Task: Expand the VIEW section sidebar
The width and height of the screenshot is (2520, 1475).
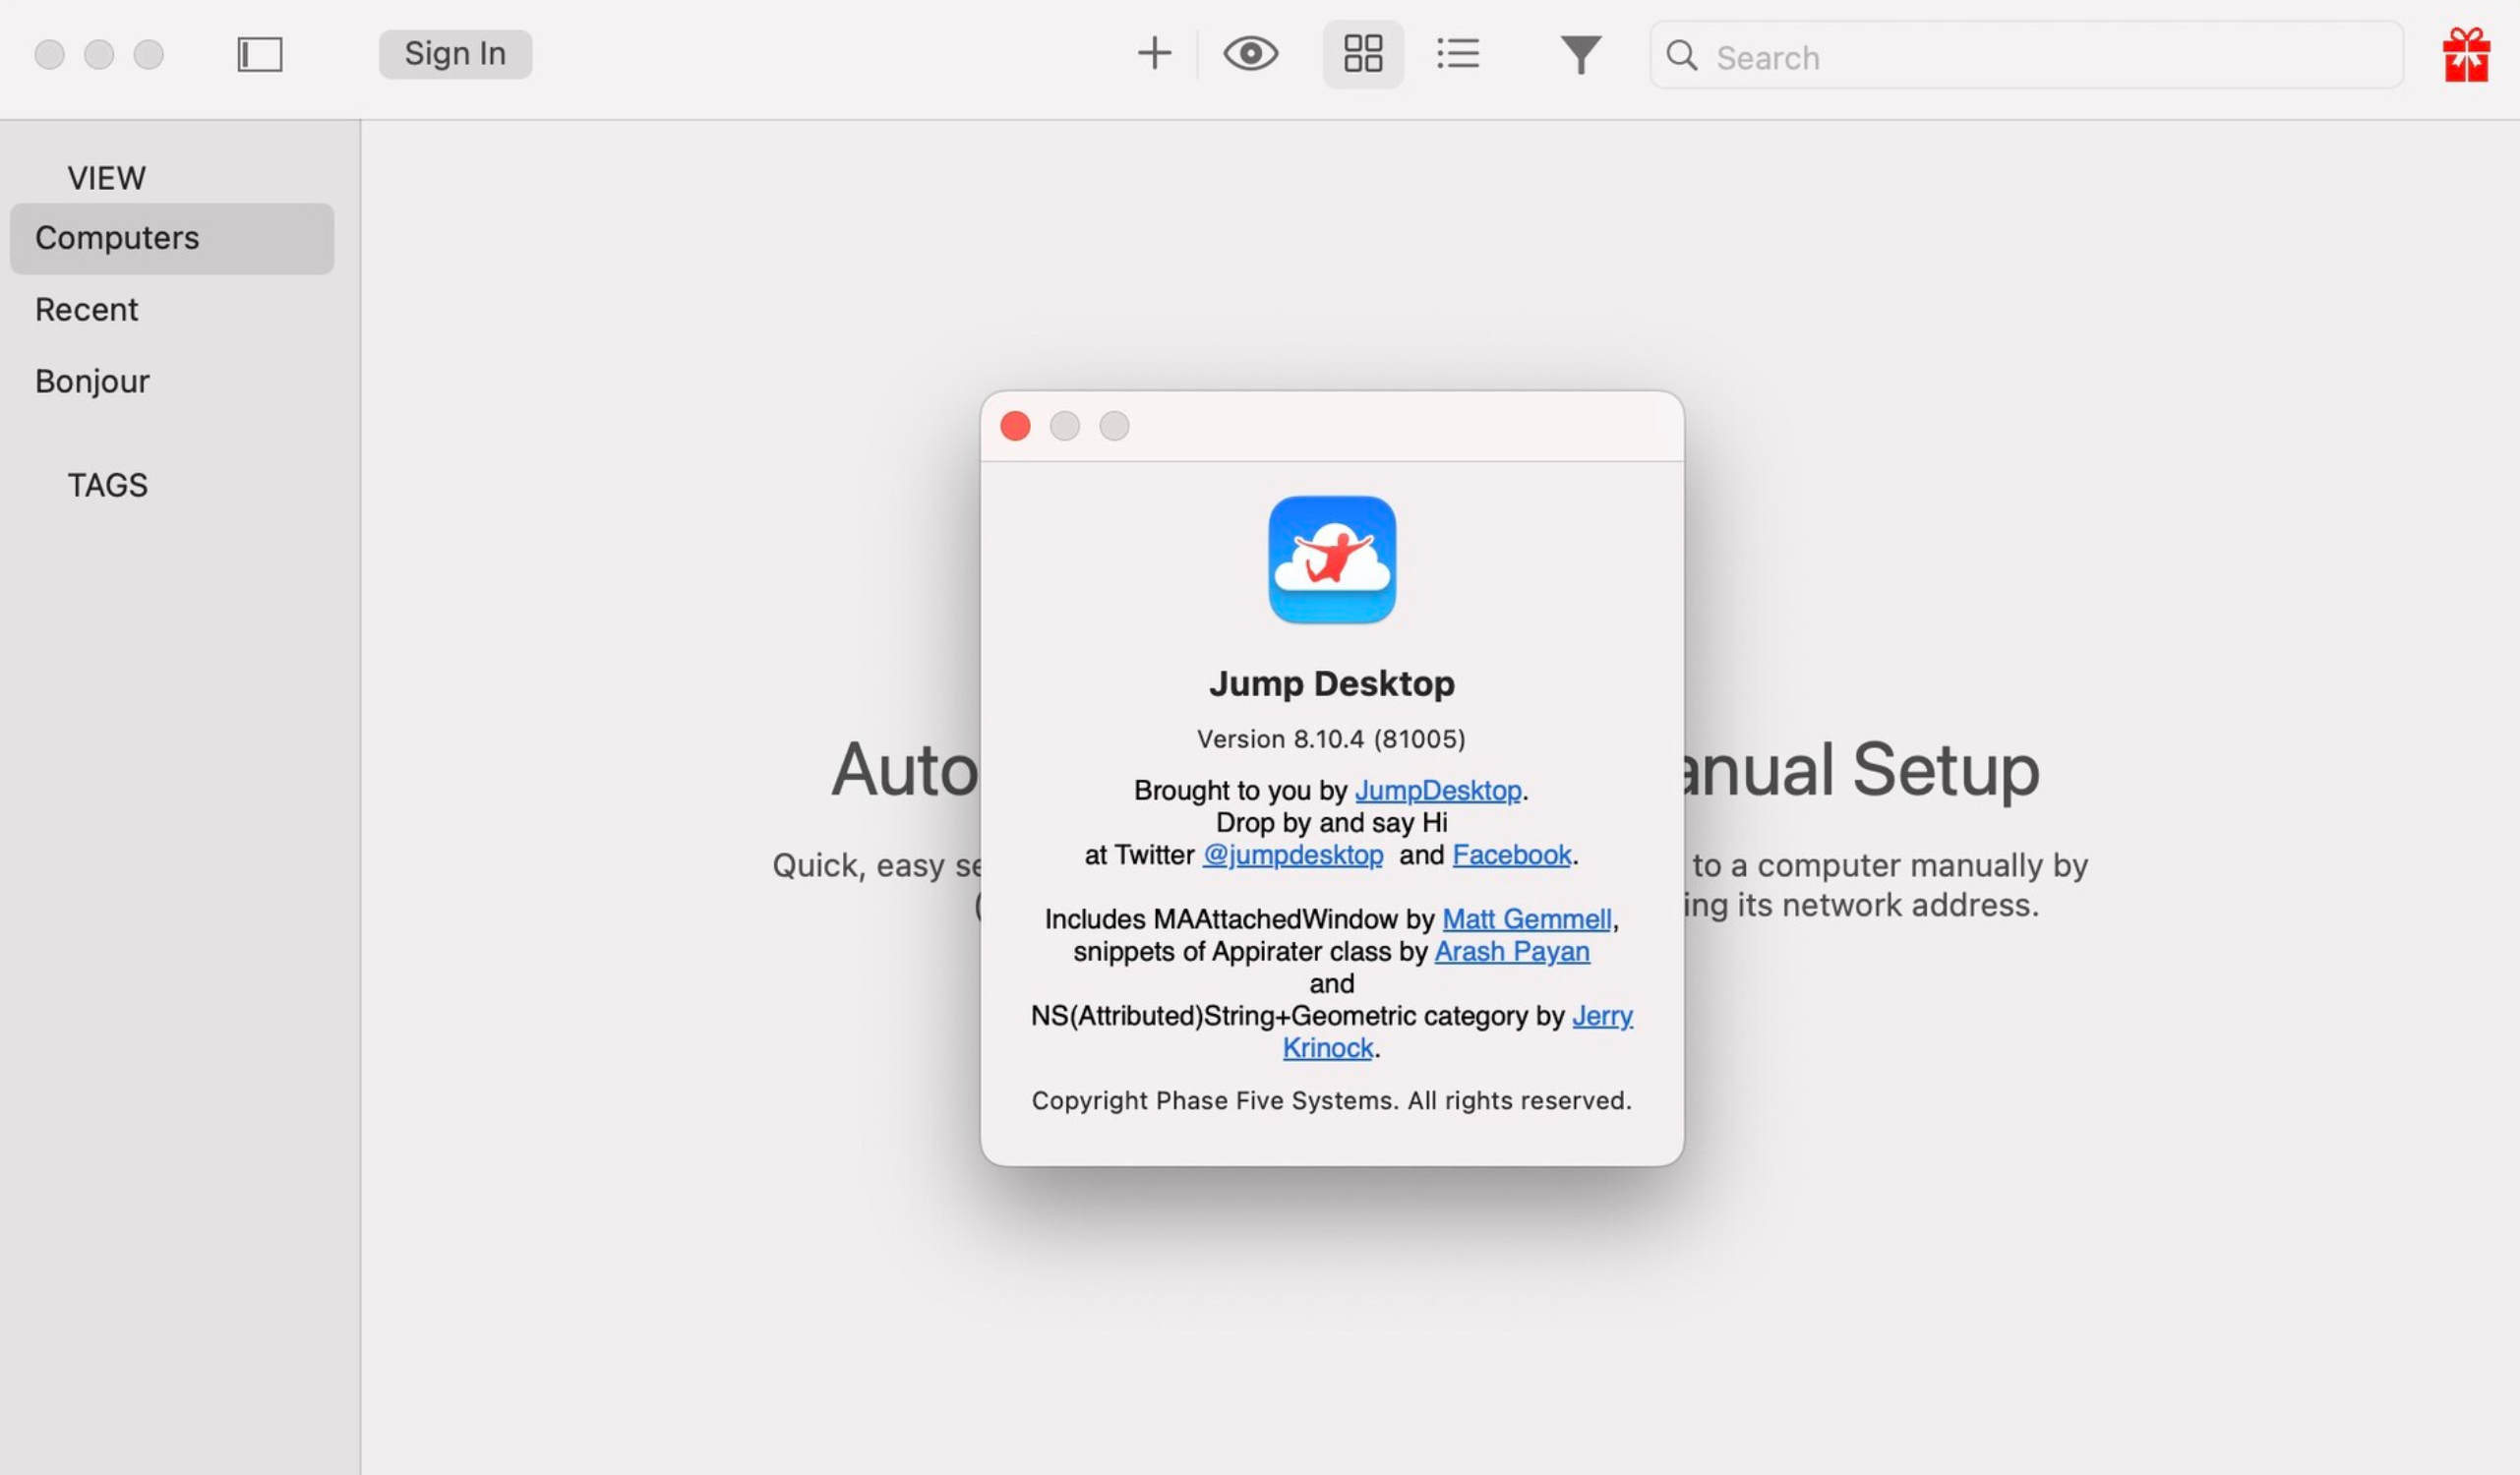Action: point(105,177)
